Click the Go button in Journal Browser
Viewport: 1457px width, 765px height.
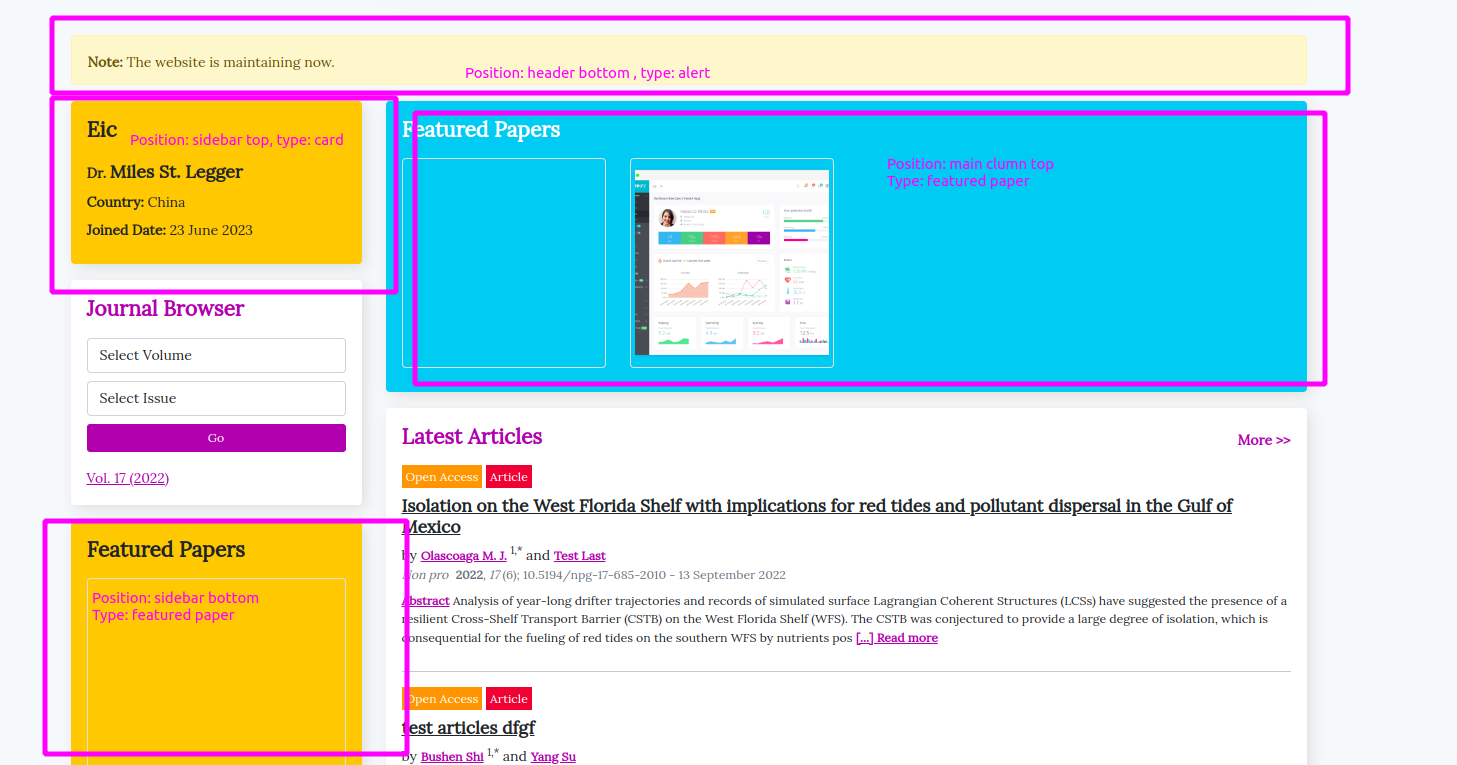pyautogui.click(x=215, y=437)
